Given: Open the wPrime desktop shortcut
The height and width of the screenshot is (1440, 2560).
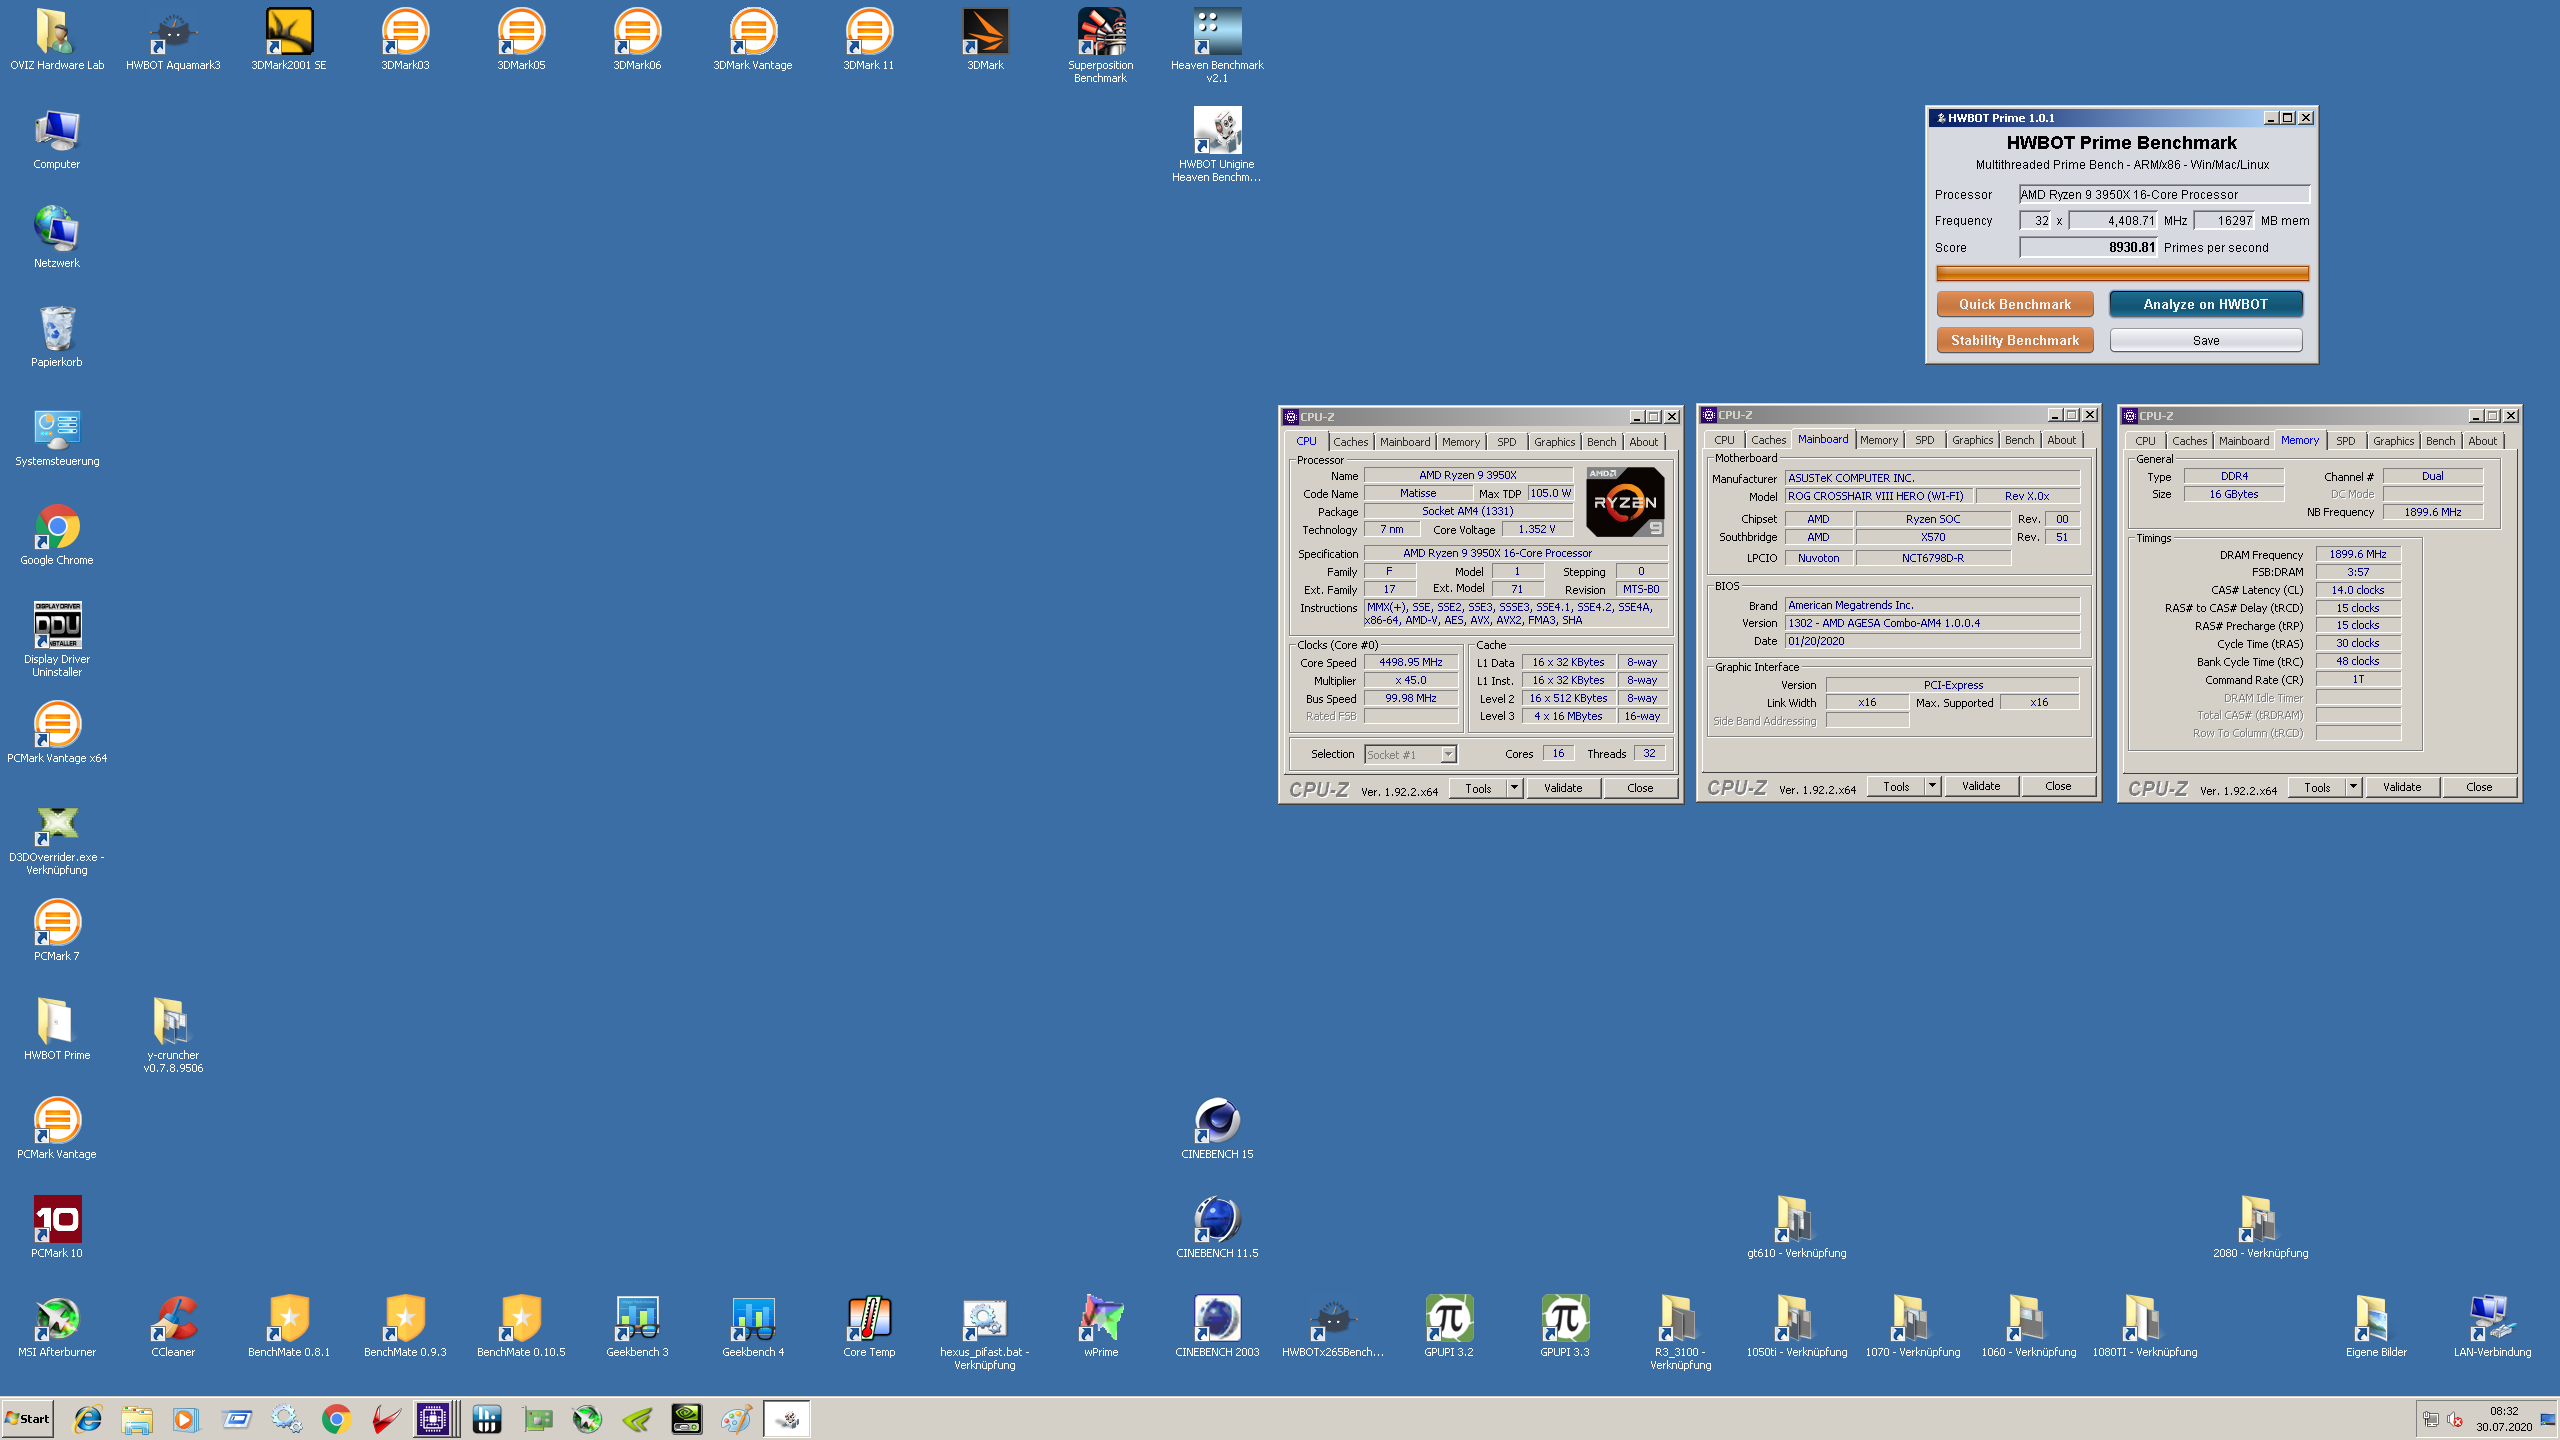Looking at the screenshot, I should (x=1101, y=1327).
